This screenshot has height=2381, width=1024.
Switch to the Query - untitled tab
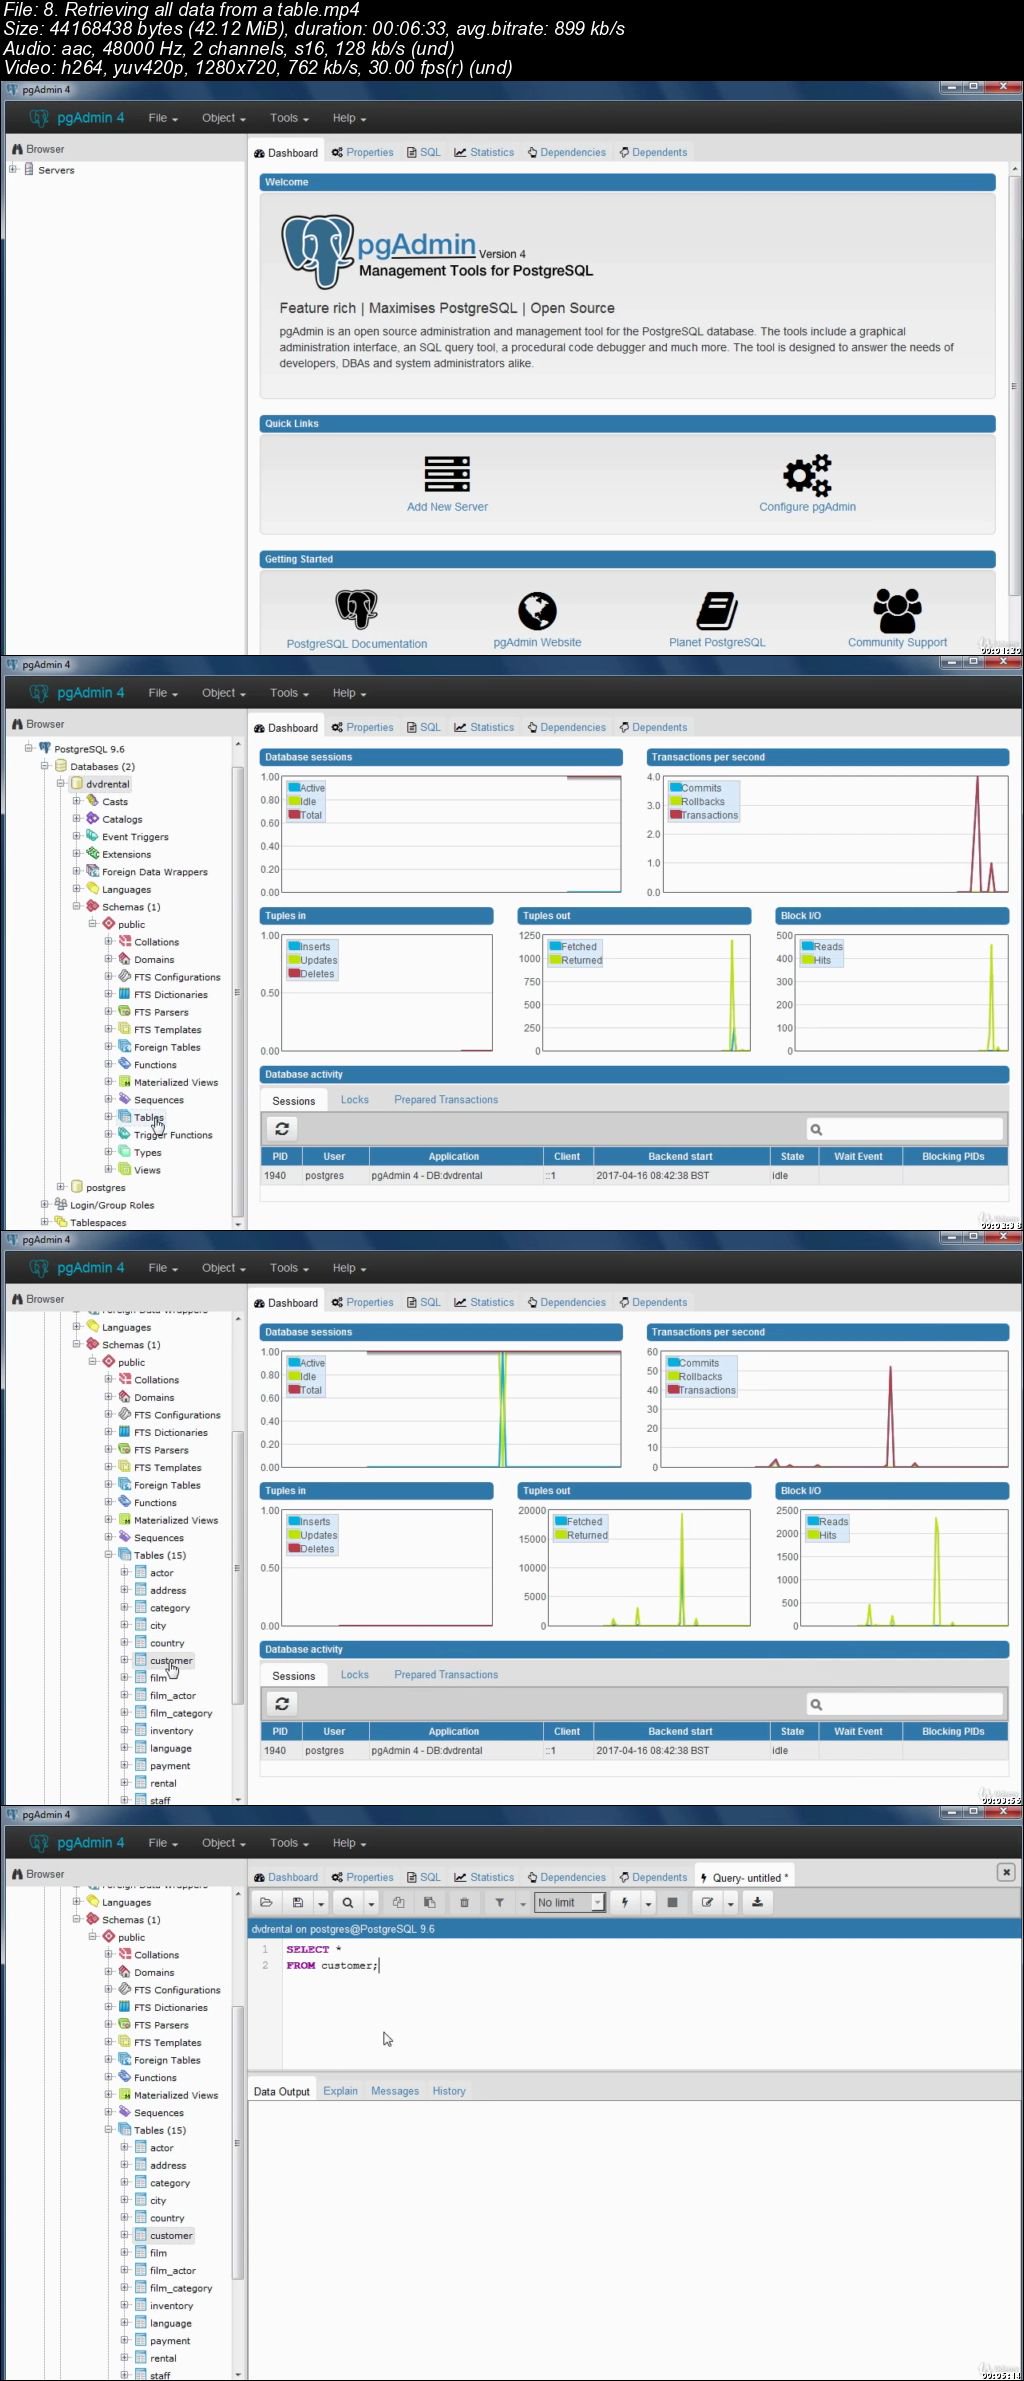[744, 1877]
